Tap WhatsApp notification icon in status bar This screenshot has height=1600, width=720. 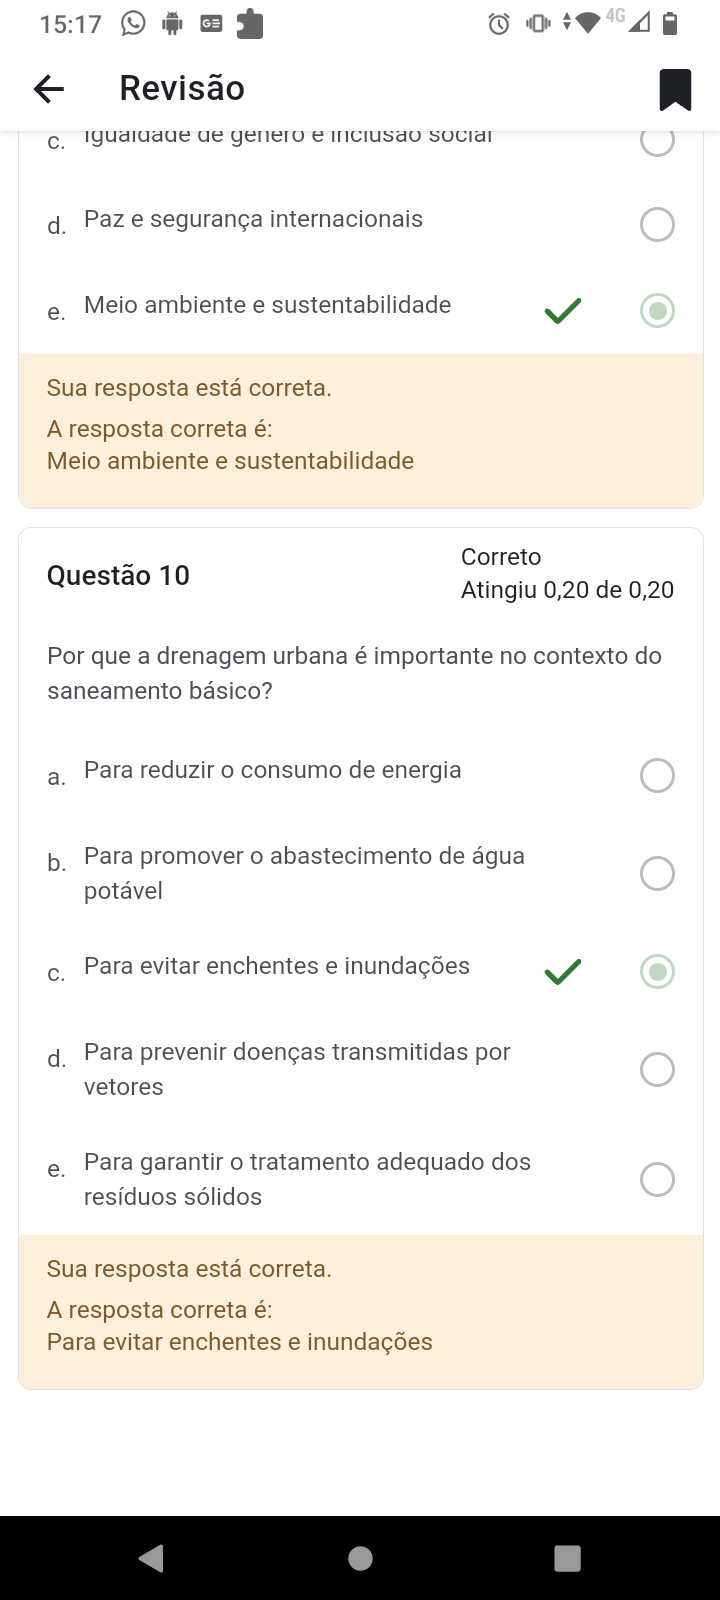133,23
